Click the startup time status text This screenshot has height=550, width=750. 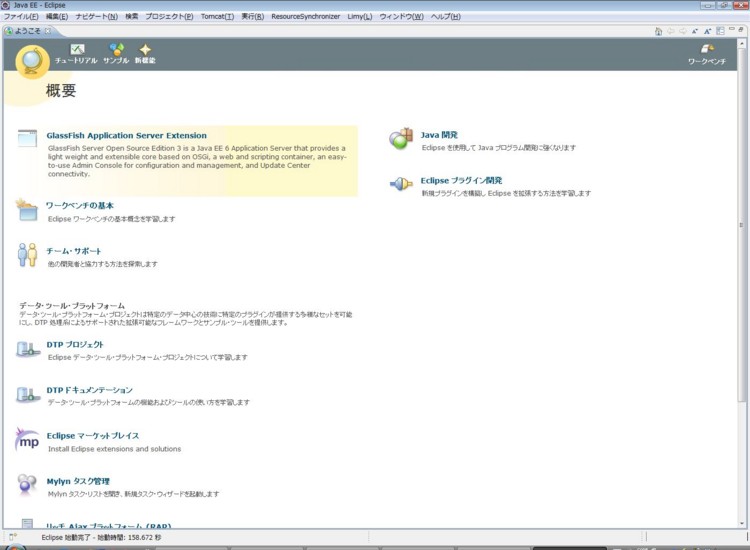click(101, 538)
